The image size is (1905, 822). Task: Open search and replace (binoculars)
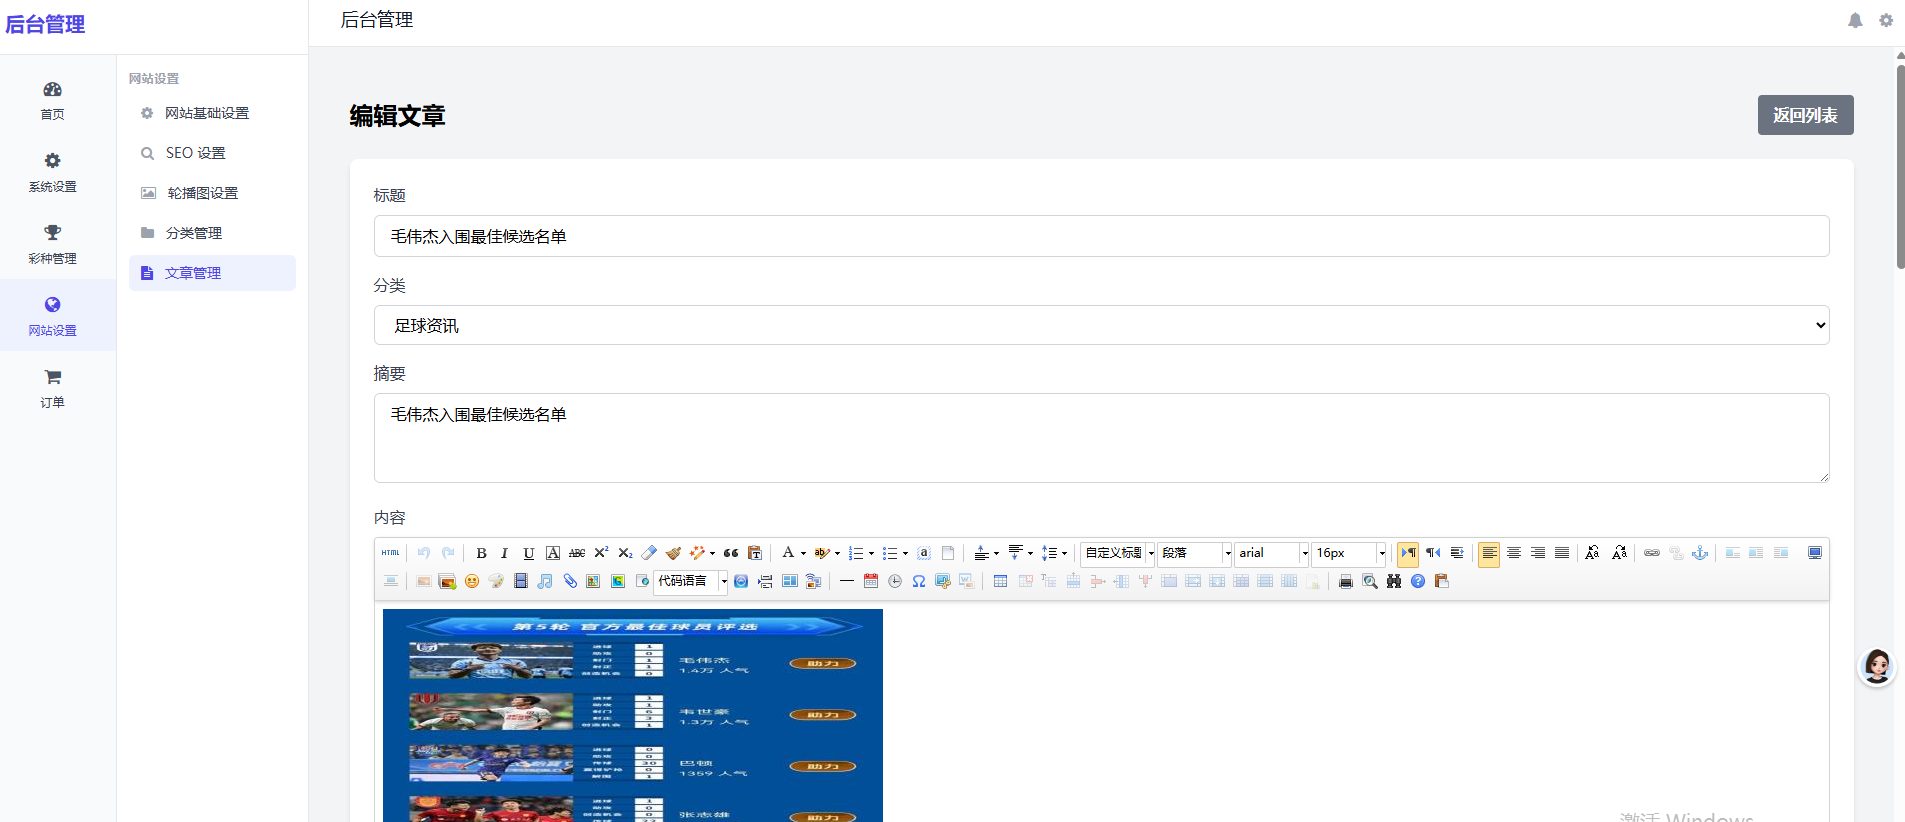click(x=1394, y=581)
